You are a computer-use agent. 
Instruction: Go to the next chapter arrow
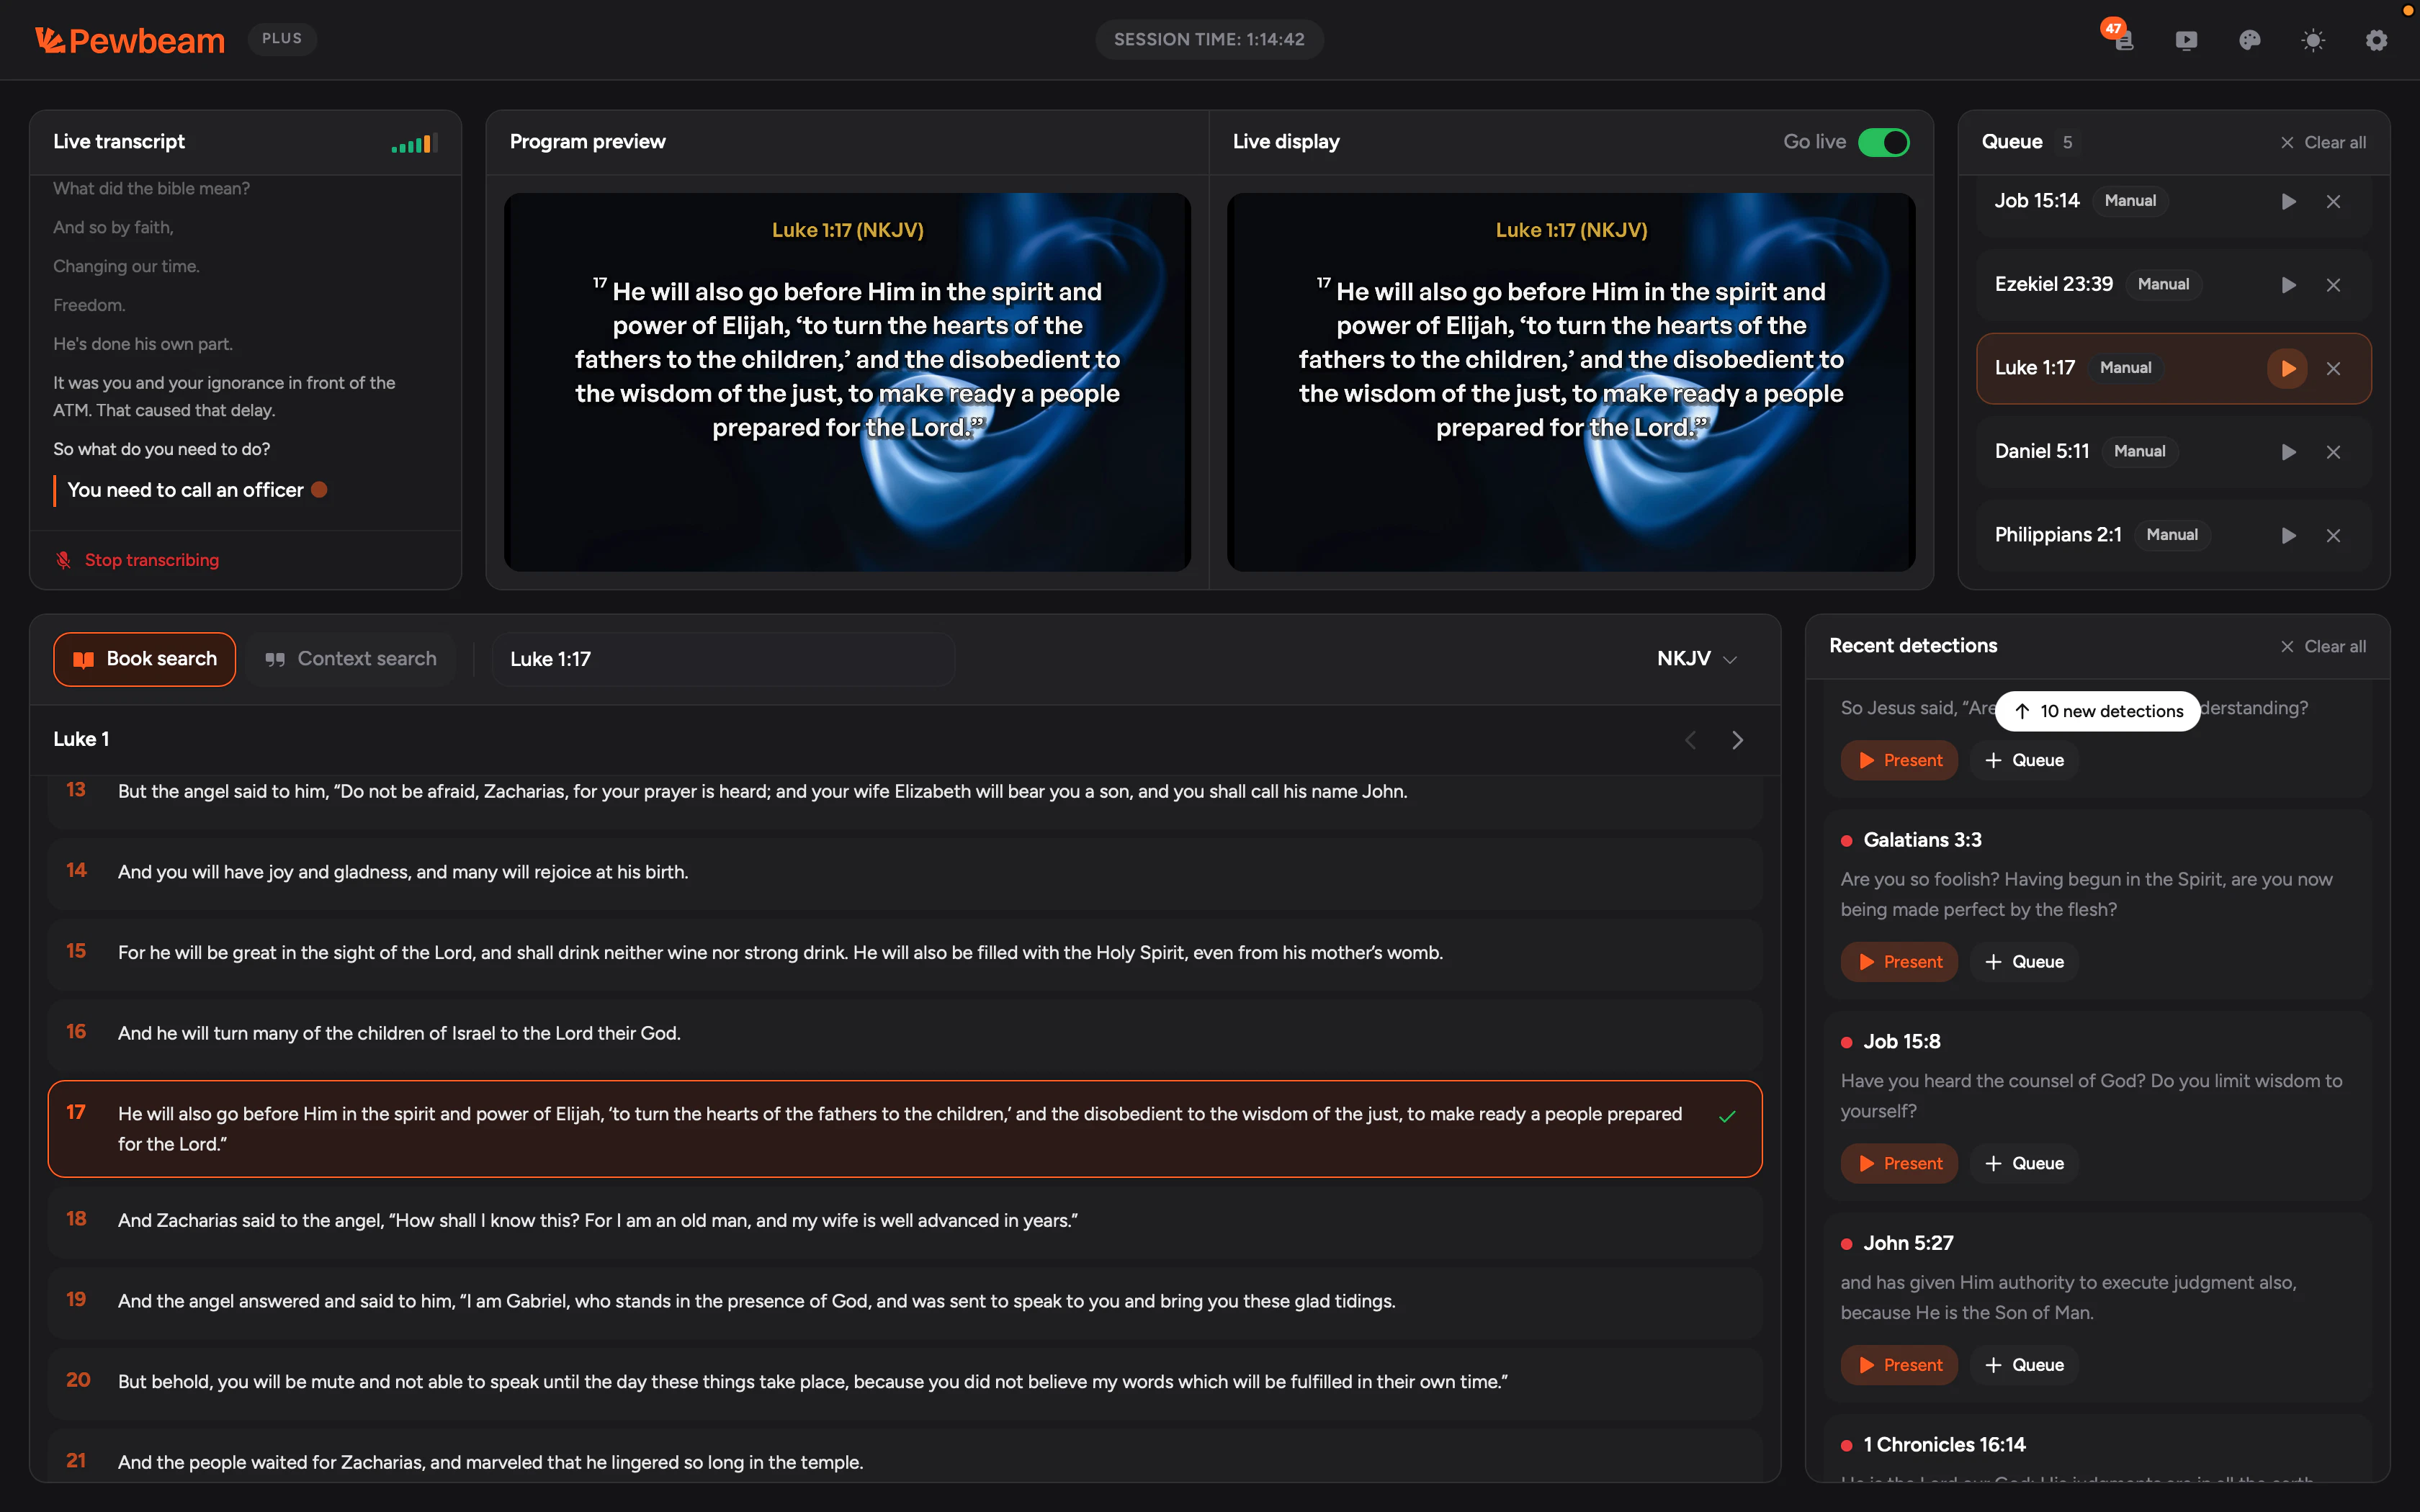[x=1737, y=740]
